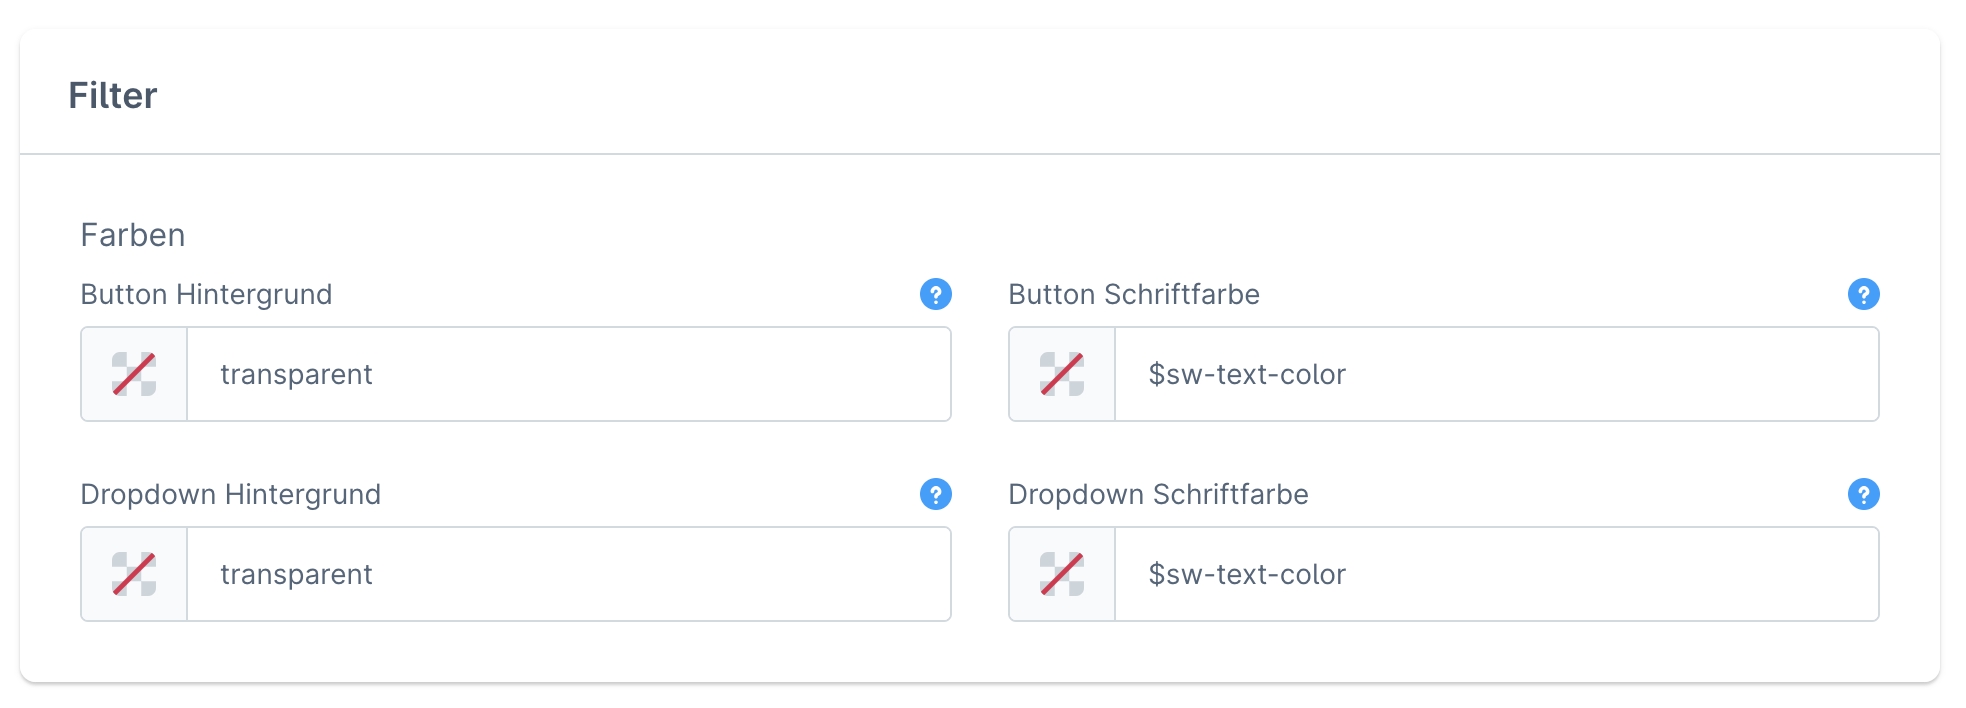View help hint for Dropdown Schriftfarbe
Screen dimensions: 1966x708
[x=1863, y=494]
